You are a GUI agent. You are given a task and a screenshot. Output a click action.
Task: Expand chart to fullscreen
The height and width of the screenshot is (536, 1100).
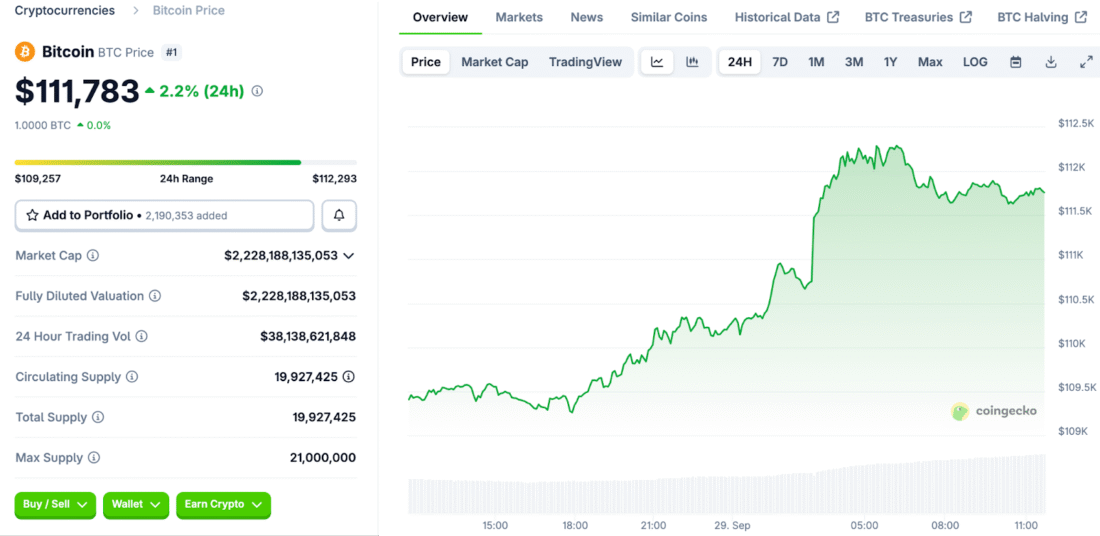[x=1086, y=62]
